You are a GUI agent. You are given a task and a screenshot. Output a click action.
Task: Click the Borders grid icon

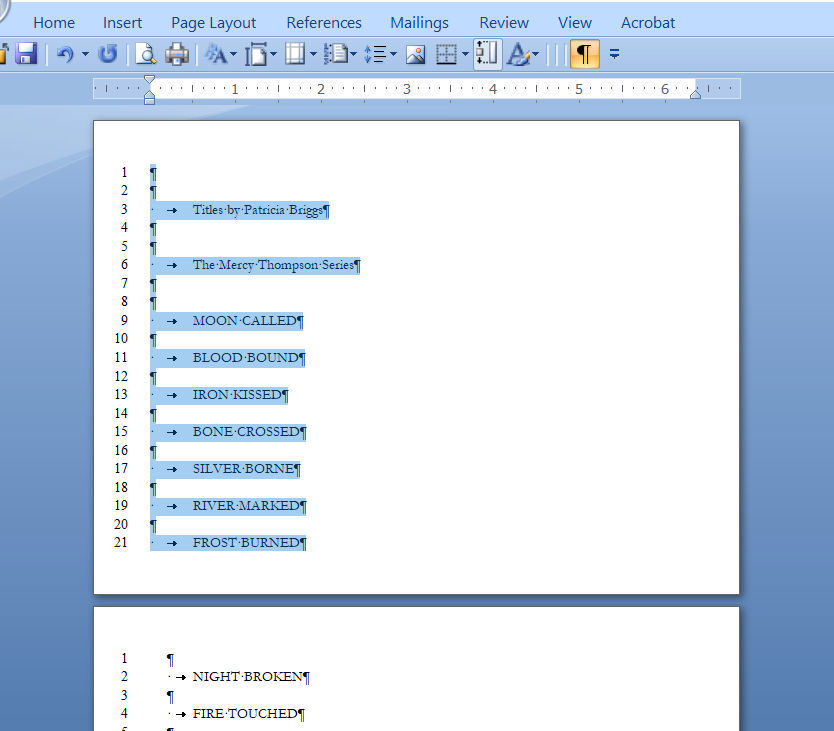pos(447,54)
